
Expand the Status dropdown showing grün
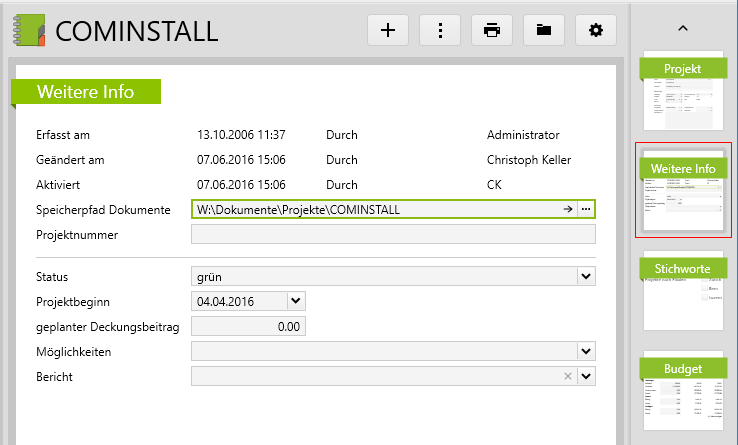[x=585, y=275]
